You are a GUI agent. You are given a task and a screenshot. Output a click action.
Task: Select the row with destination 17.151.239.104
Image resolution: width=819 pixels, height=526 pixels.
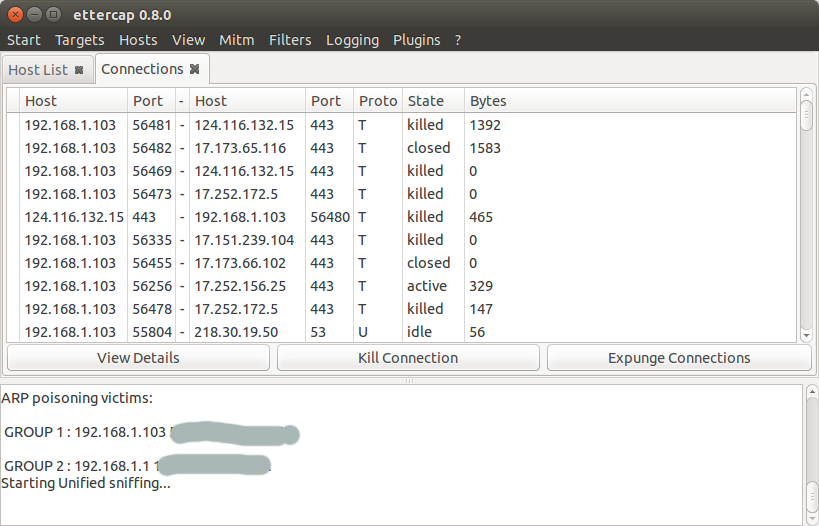tap(401, 240)
